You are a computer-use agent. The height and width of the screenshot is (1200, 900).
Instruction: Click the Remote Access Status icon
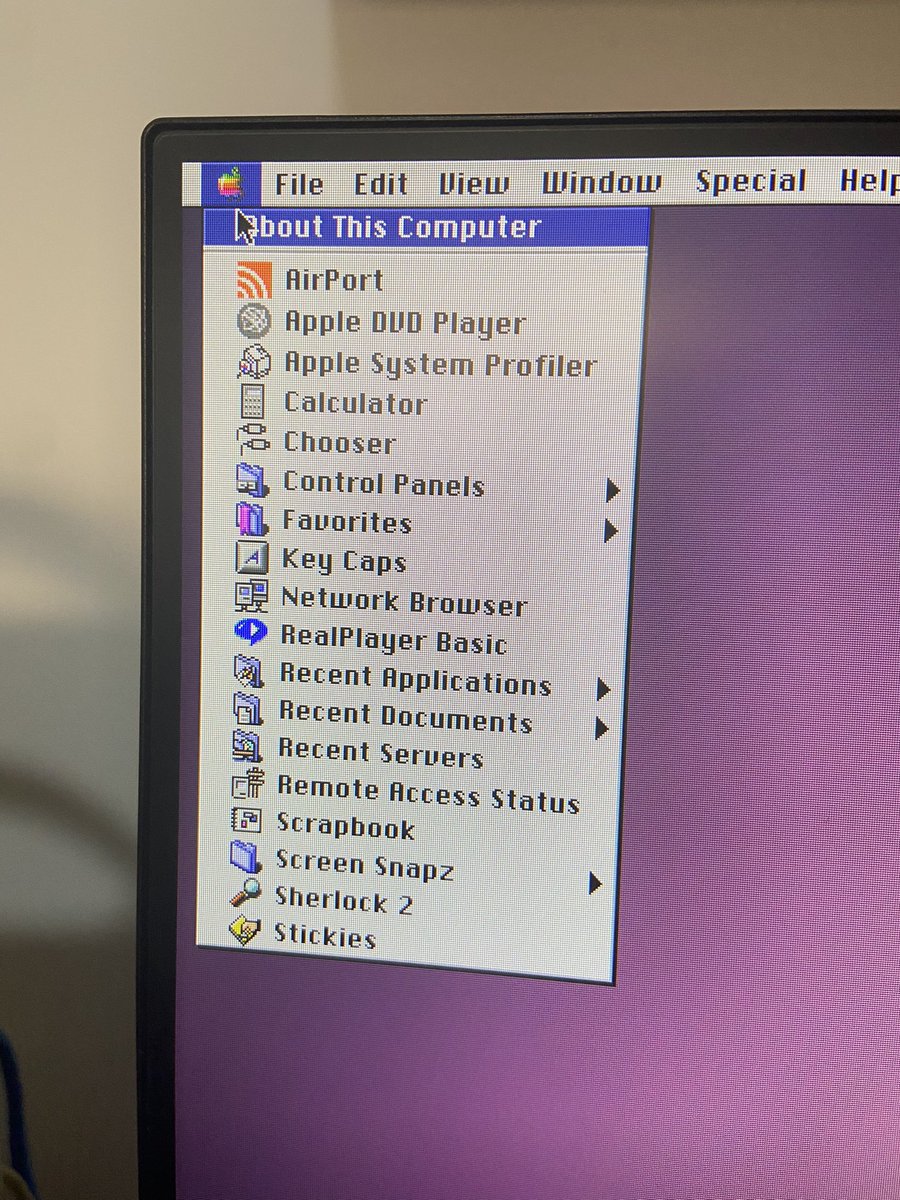tap(246, 785)
